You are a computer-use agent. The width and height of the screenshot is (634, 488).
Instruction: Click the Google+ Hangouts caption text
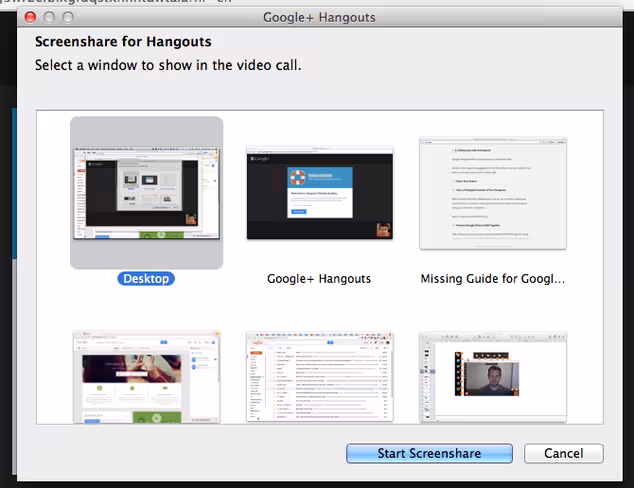click(319, 279)
